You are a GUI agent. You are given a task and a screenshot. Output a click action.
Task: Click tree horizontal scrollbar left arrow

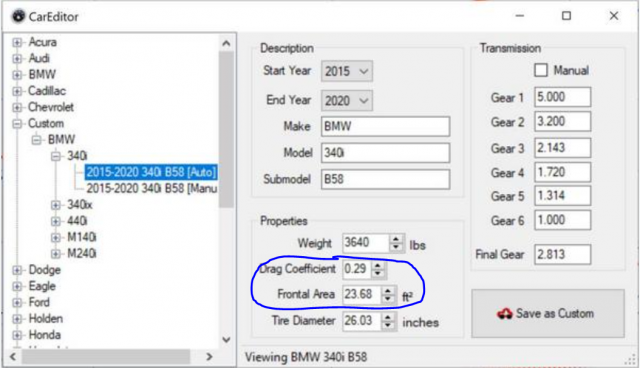coord(13,357)
